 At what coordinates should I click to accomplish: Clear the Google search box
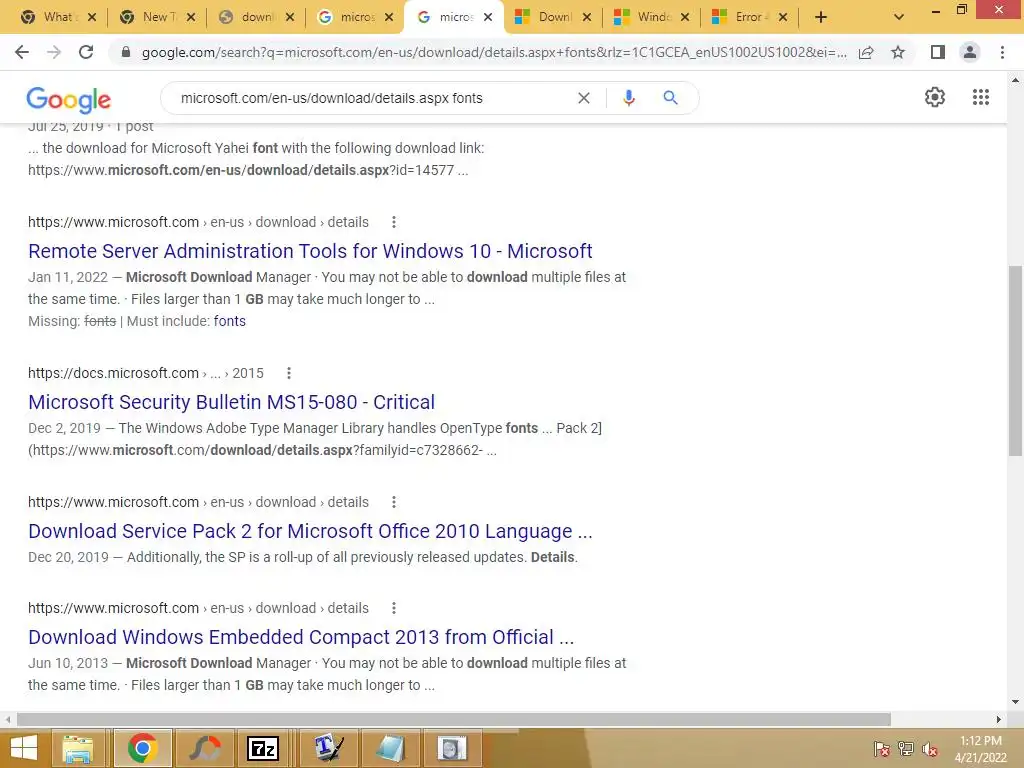pos(584,98)
